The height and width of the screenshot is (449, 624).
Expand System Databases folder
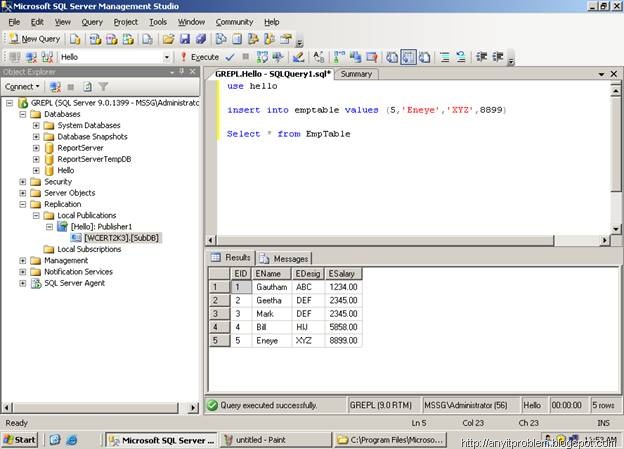click(36, 125)
